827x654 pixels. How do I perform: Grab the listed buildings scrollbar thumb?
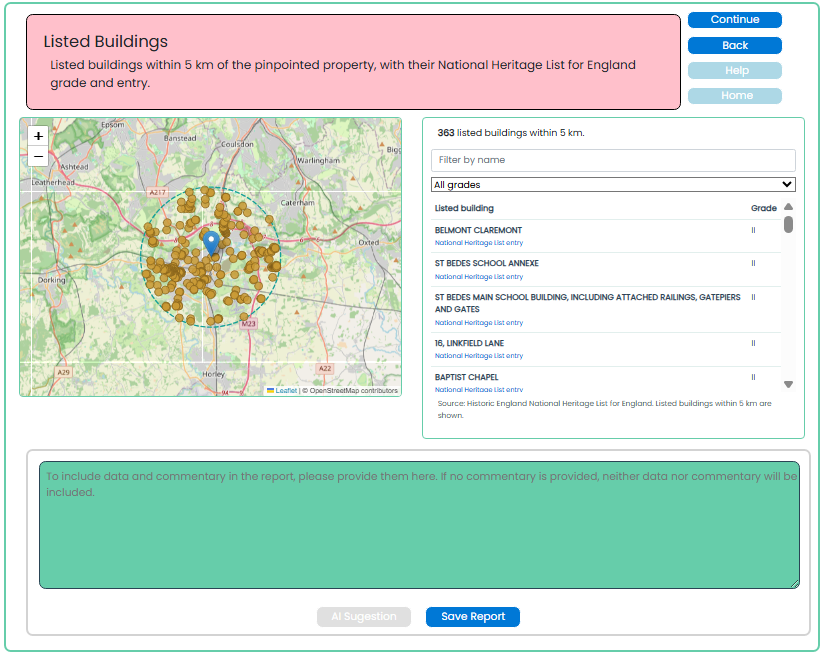click(x=788, y=224)
